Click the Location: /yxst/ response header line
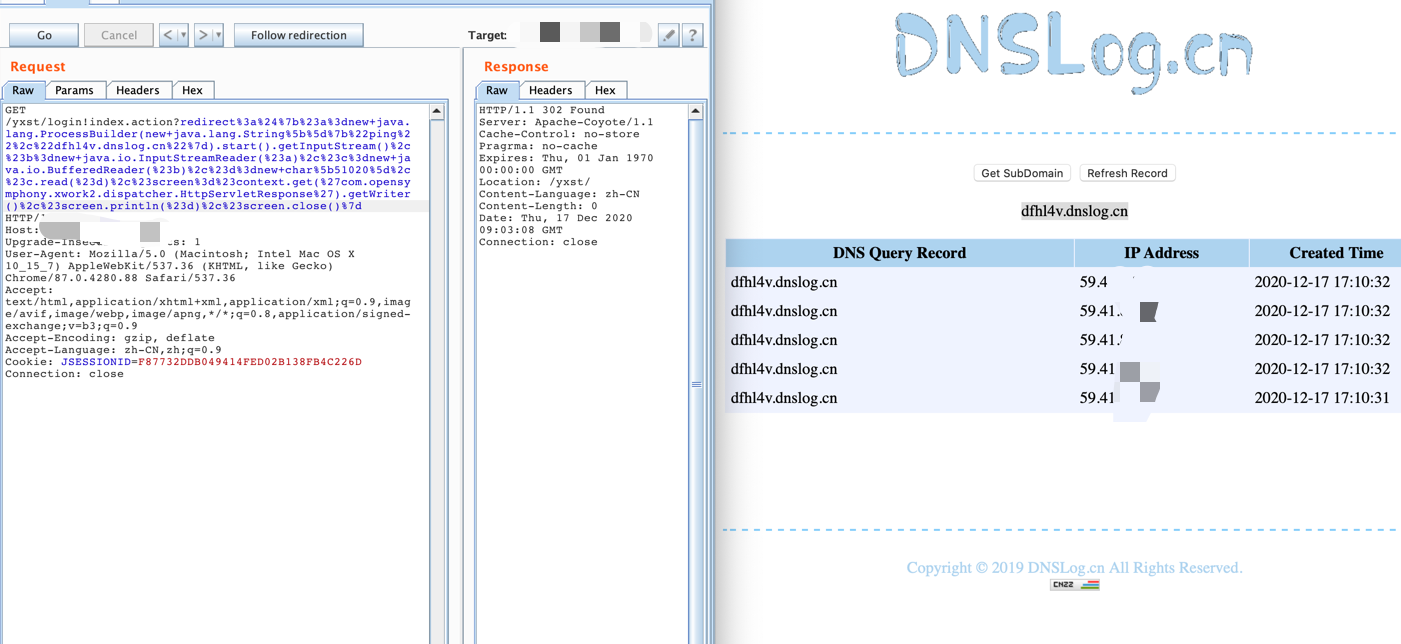The width and height of the screenshot is (1401, 644). (535, 182)
